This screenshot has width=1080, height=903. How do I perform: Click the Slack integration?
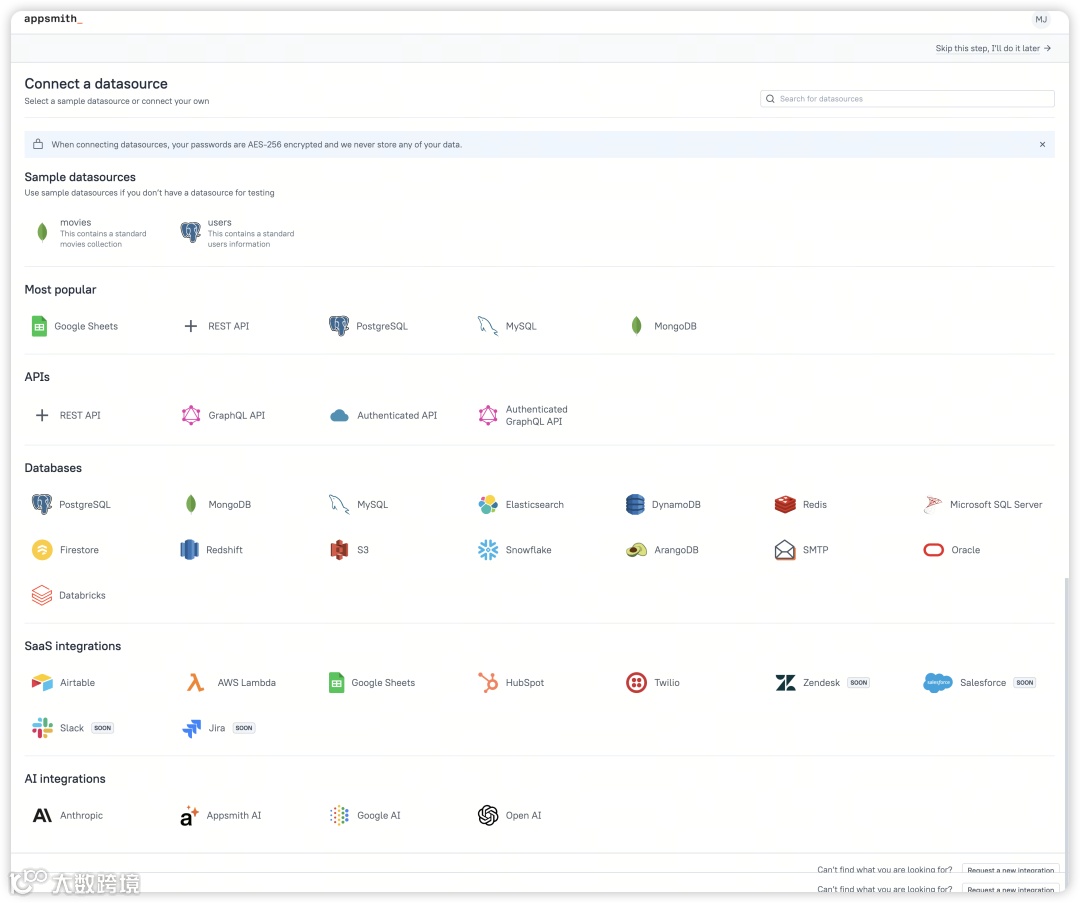pyautogui.click(x=72, y=728)
